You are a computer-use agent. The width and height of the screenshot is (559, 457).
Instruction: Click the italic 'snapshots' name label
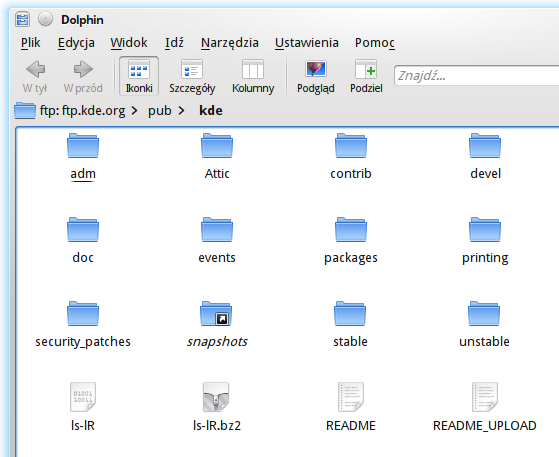pos(217,342)
